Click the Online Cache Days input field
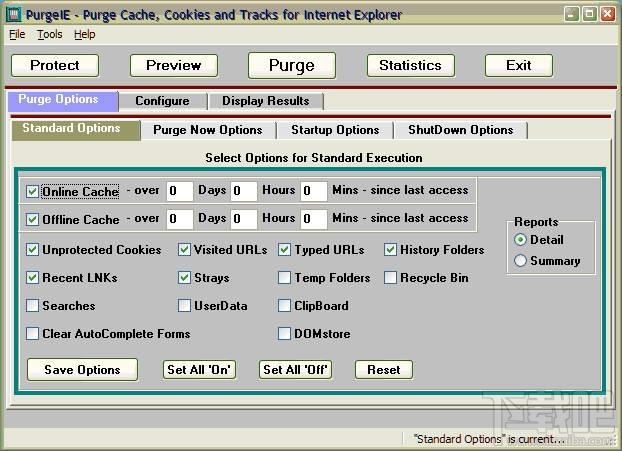Image resolution: width=622 pixels, height=451 pixels. [x=180, y=191]
